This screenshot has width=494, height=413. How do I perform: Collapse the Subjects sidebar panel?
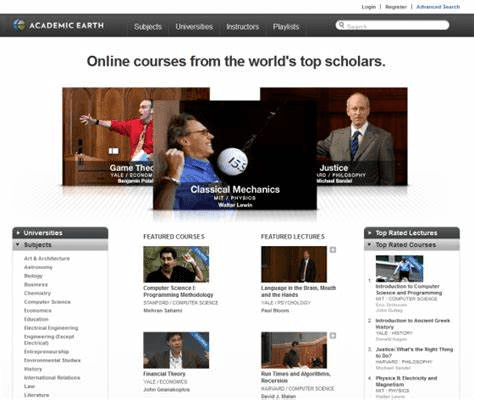tap(60, 245)
